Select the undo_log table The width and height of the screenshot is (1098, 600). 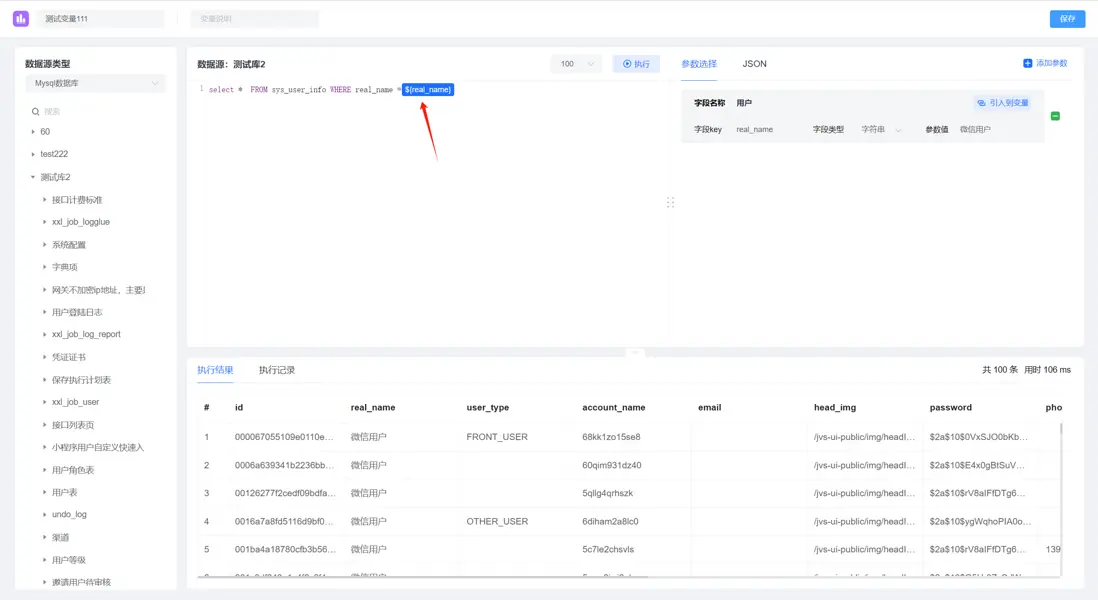69,515
